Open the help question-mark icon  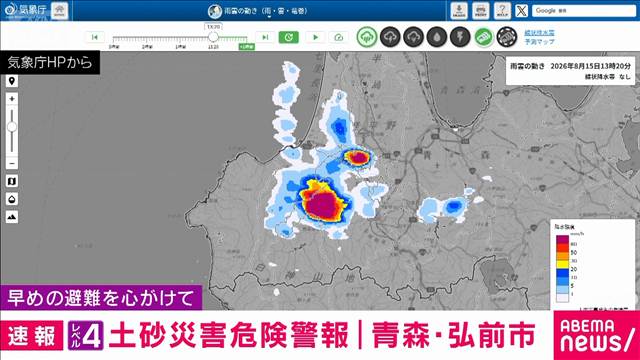pyautogui.click(x=502, y=11)
